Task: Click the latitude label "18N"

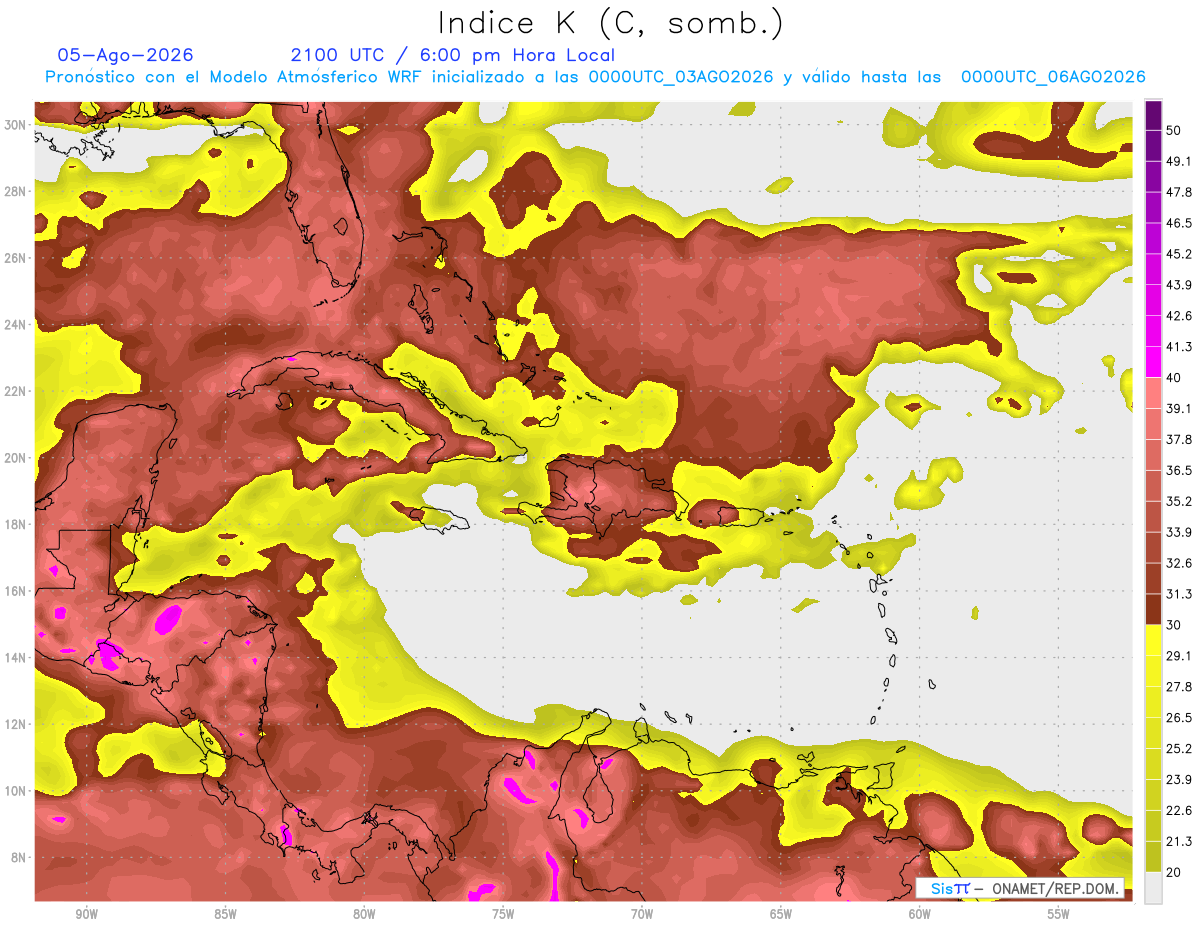Action: tap(16, 524)
